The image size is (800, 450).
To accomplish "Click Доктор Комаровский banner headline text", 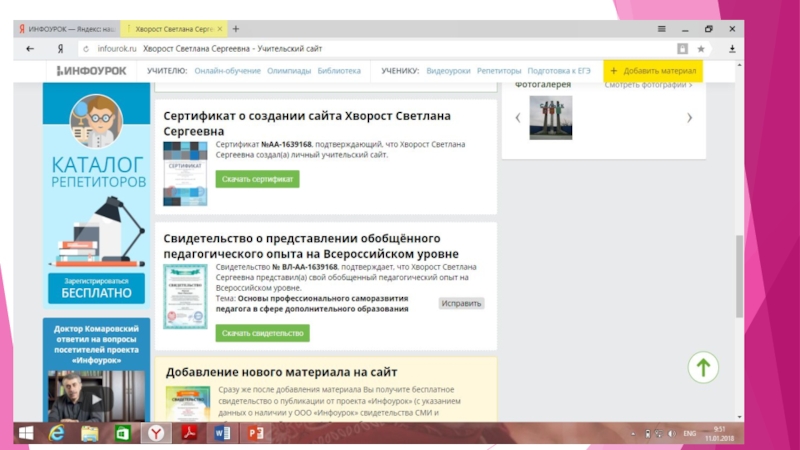I will [x=96, y=344].
